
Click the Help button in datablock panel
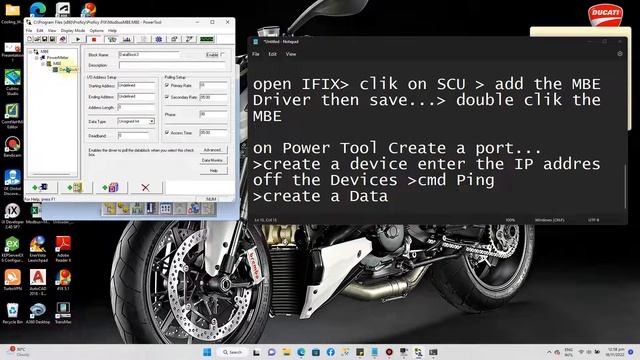(213, 171)
